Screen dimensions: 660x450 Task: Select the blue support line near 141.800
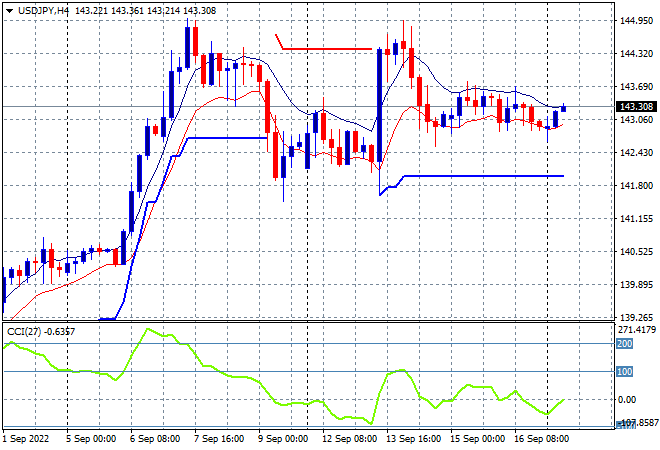483,176
